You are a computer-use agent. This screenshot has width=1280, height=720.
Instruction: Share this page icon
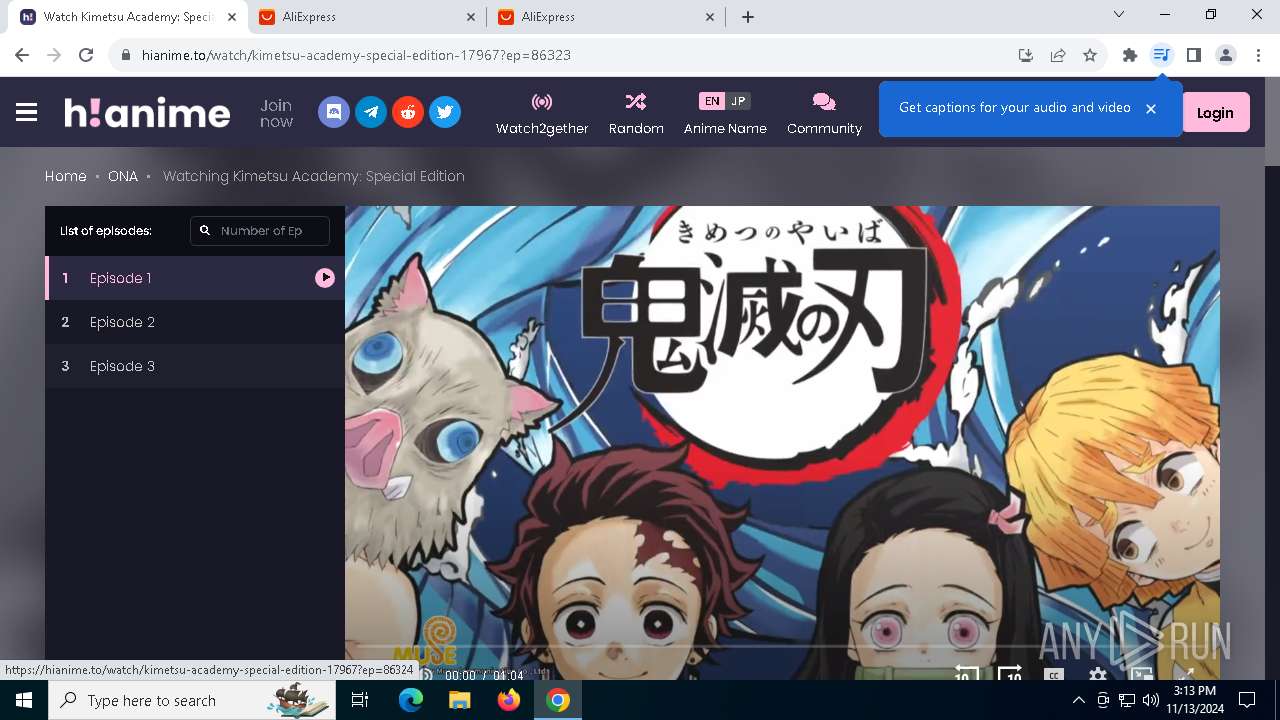point(1058,55)
